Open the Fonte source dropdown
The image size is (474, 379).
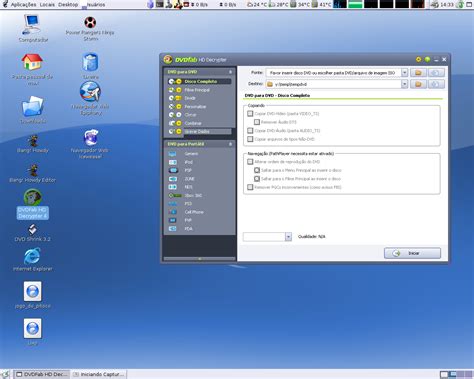404,73
